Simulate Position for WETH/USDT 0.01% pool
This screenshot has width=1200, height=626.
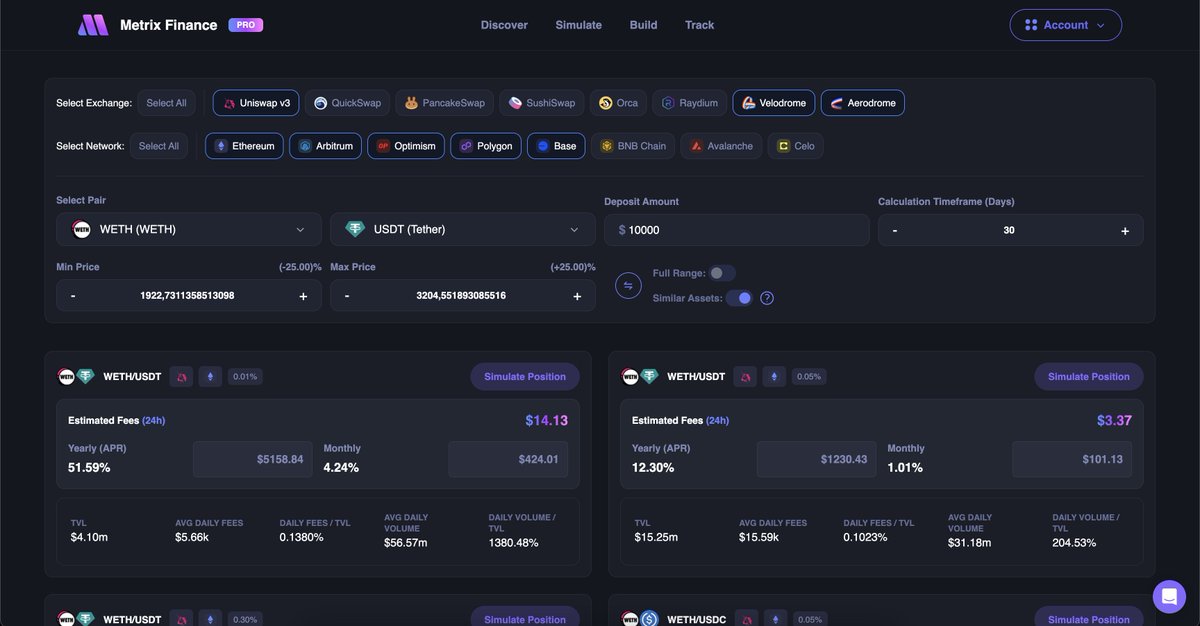coord(525,377)
